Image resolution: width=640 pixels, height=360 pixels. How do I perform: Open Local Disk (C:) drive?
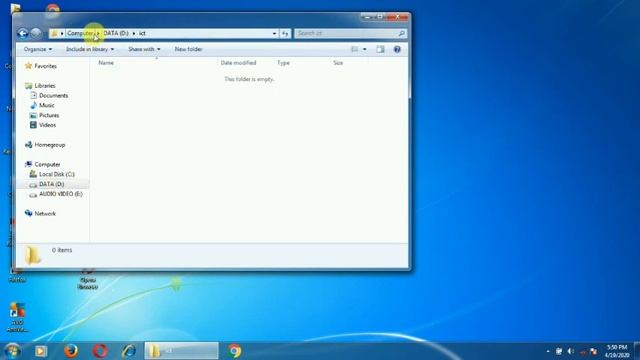57,174
